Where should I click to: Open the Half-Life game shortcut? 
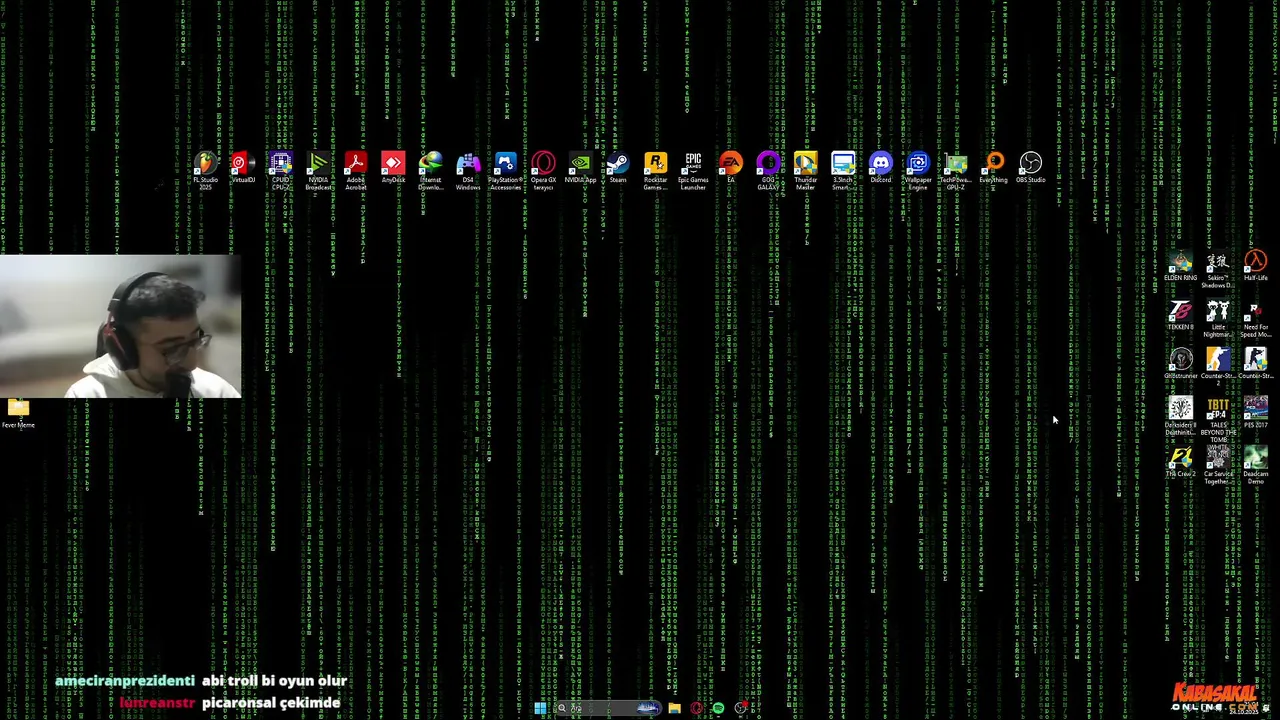coord(1256,267)
